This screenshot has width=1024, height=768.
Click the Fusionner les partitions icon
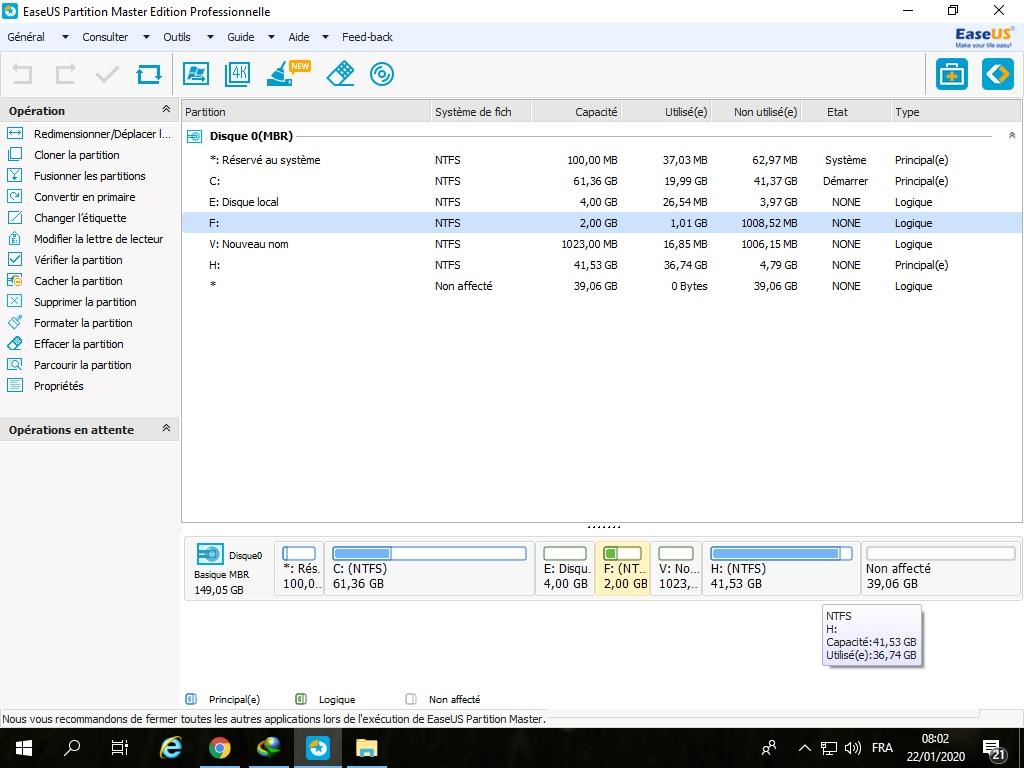pos(14,175)
